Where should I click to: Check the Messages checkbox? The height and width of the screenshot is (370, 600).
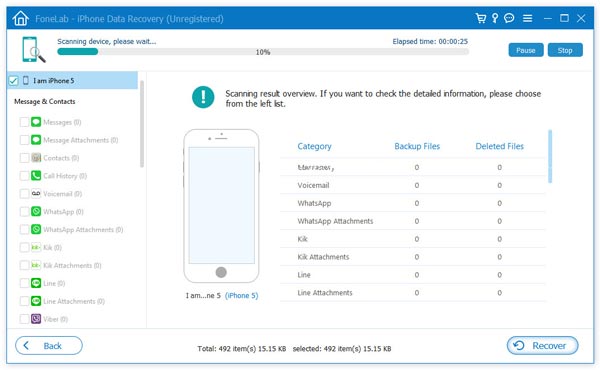click(24, 122)
